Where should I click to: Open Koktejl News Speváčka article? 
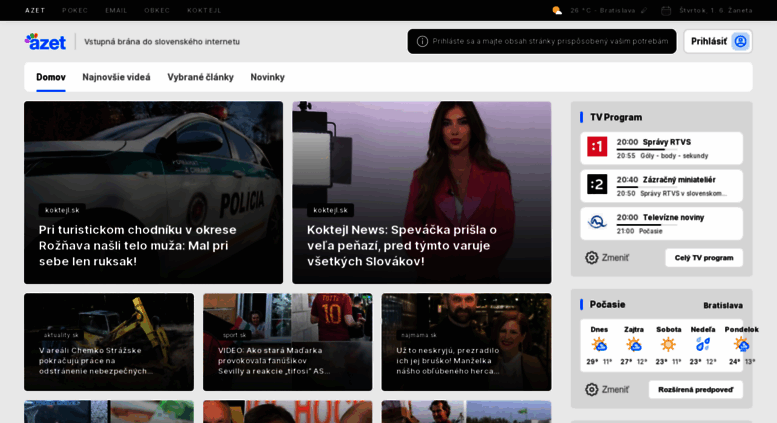[x=422, y=193]
